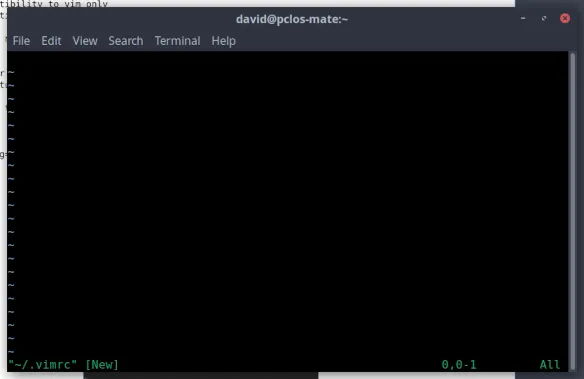Open the Search menu
The height and width of the screenshot is (379, 584).
click(126, 41)
